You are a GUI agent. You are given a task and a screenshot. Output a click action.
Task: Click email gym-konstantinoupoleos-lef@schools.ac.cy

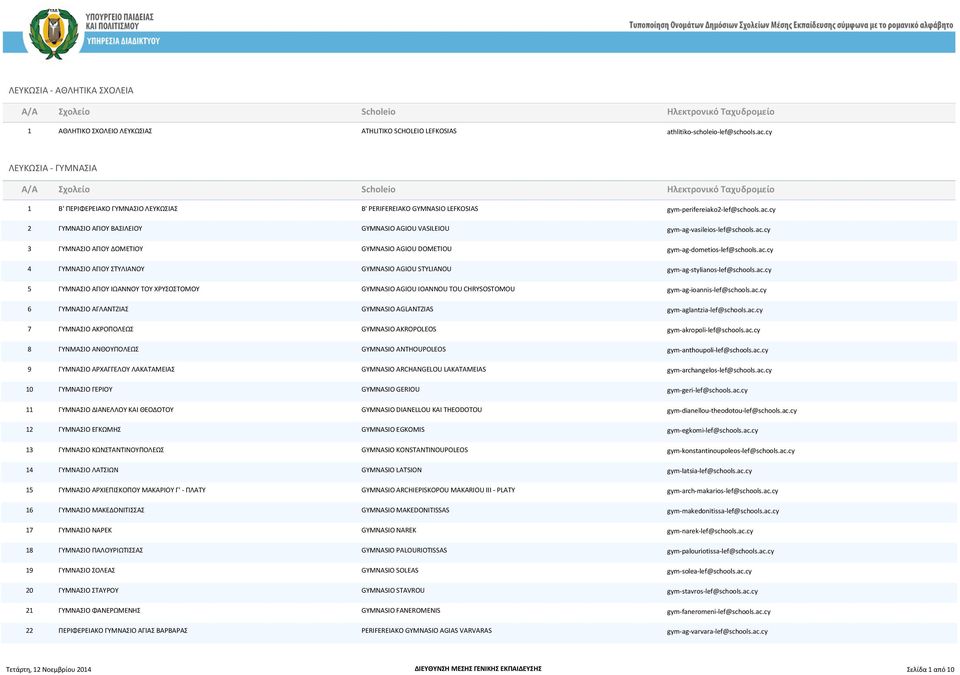coord(730,451)
